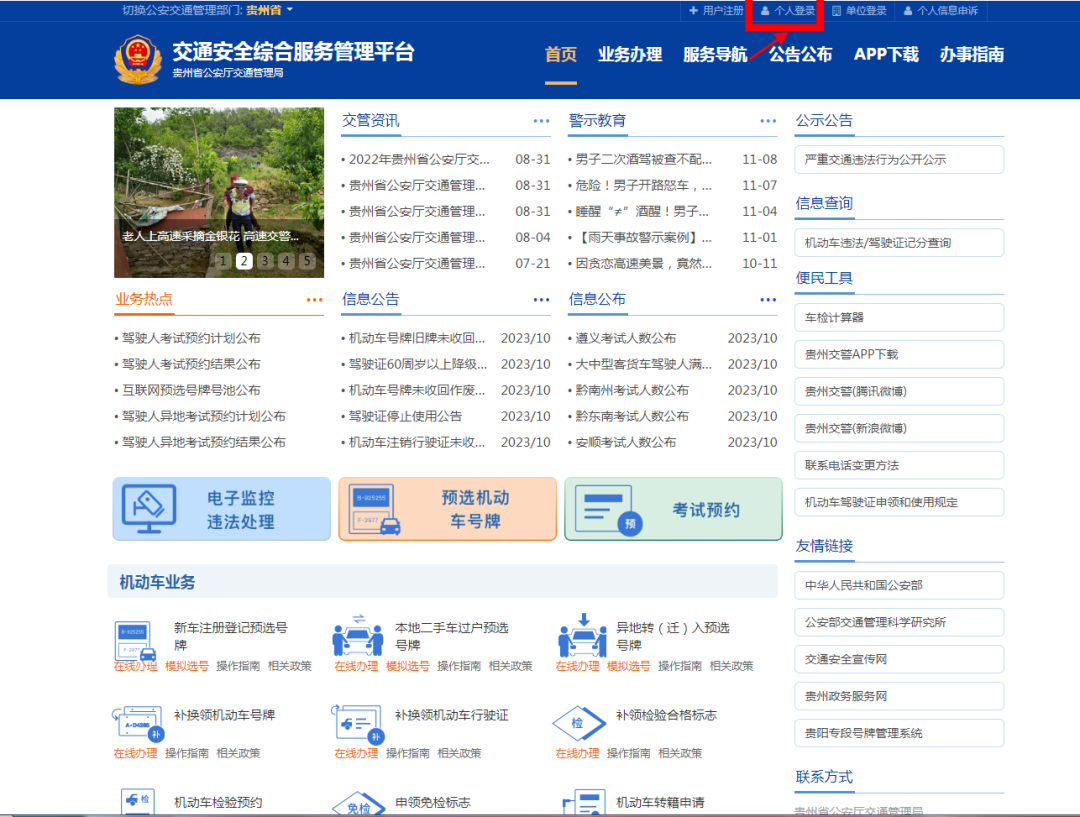Click the license plate pre-selection icon

click(376, 510)
